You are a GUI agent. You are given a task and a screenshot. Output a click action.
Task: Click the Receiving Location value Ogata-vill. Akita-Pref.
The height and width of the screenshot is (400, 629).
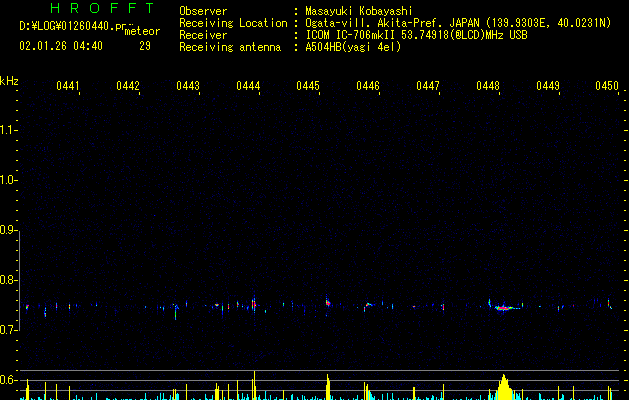(373, 23)
